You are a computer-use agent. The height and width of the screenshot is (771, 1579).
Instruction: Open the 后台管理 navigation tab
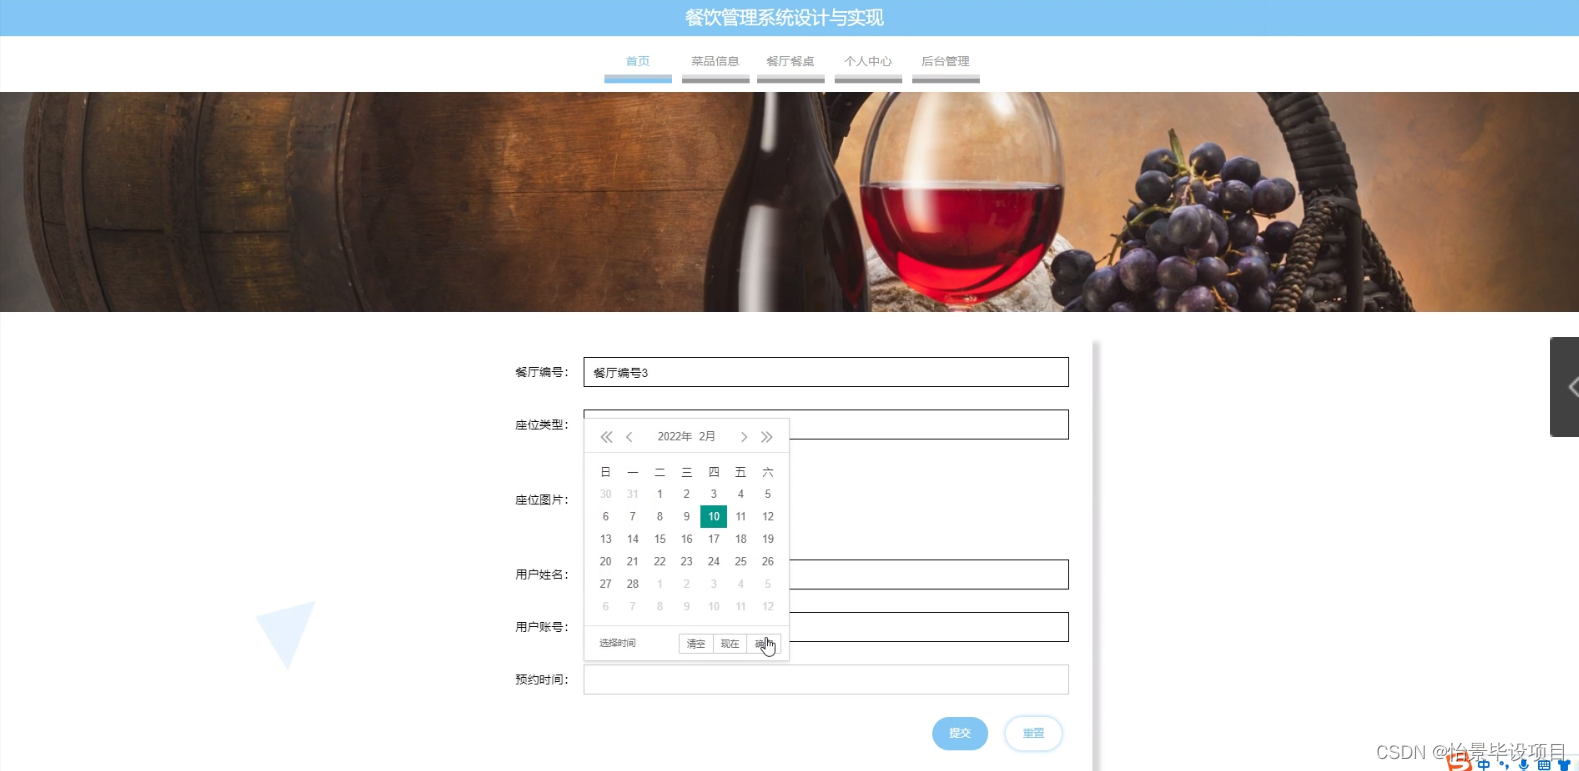[x=945, y=61]
